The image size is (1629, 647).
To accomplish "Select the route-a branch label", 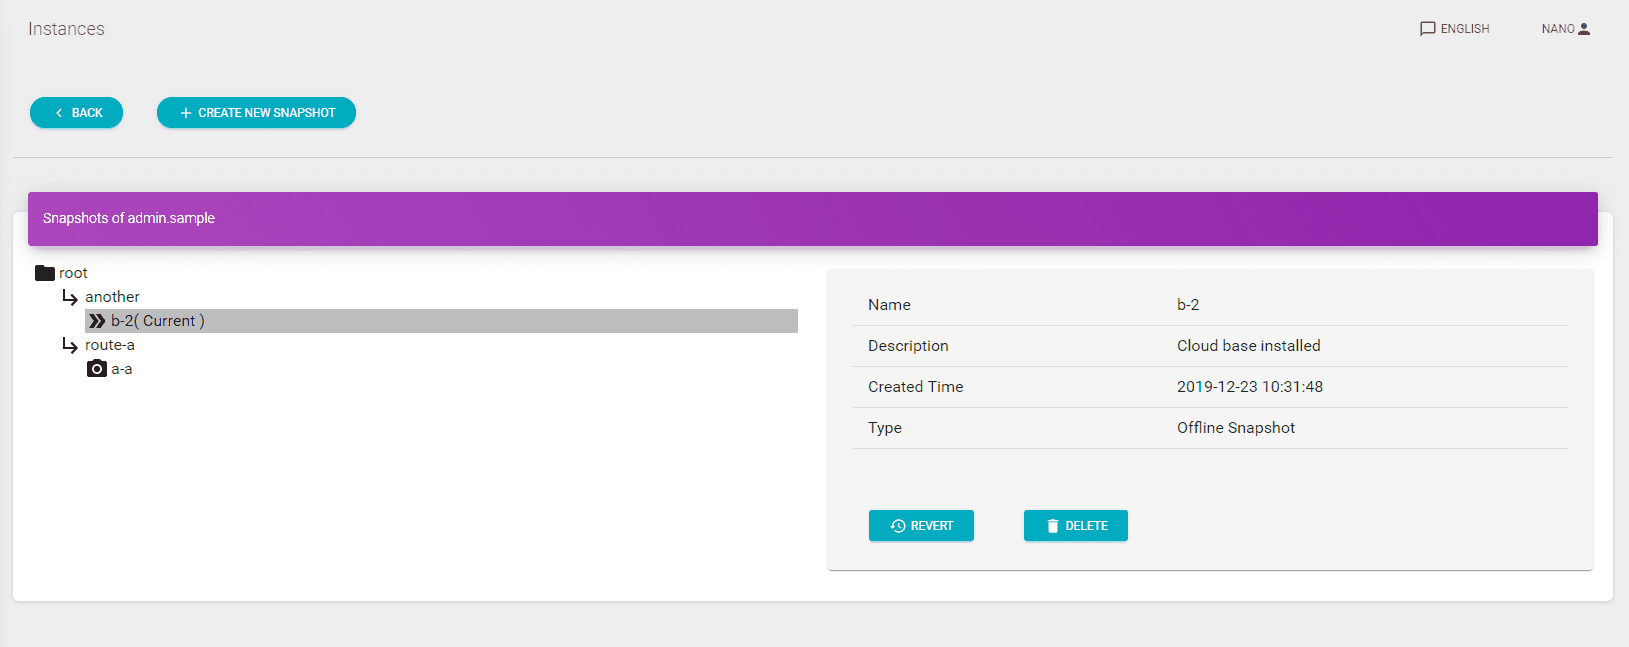I will click(110, 345).
